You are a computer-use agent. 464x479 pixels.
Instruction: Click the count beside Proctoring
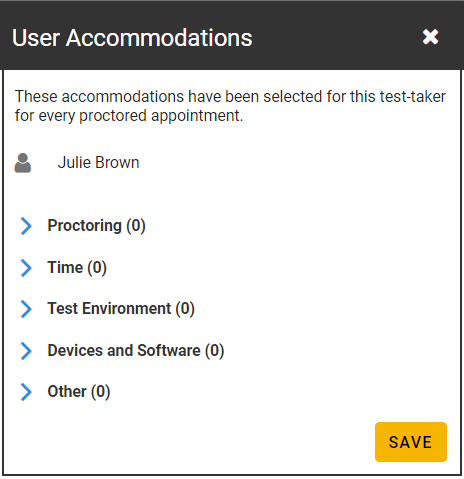[x=136, y=226]
